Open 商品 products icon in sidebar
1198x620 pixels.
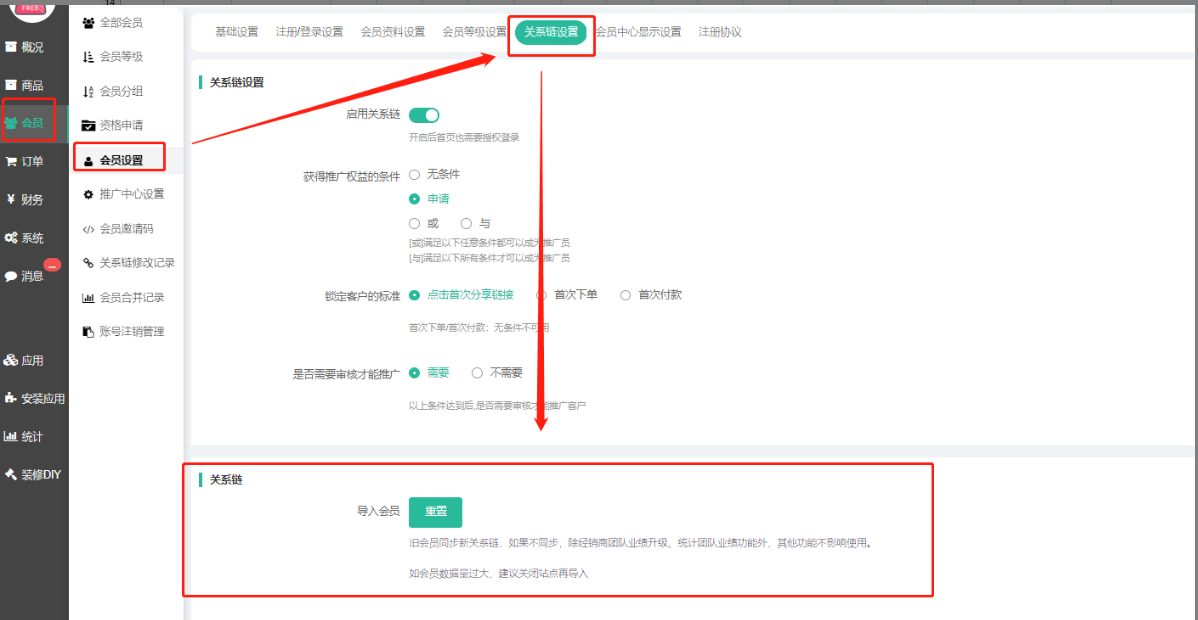tap(11, 85)
